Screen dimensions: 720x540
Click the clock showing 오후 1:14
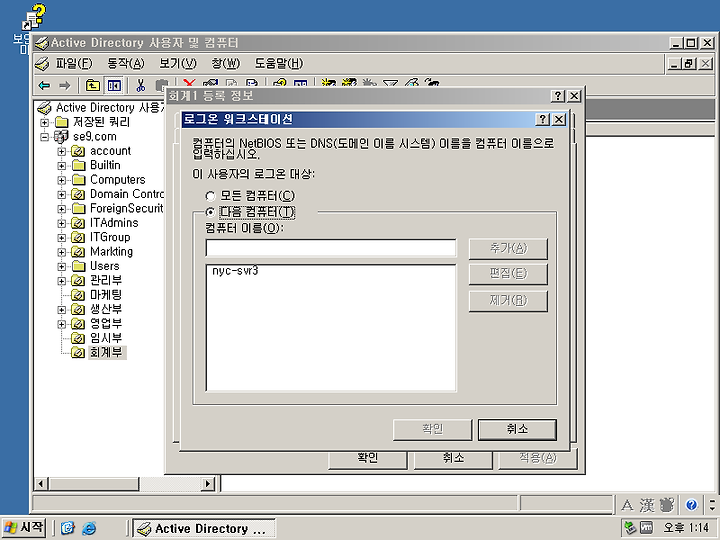tap(686, 528)
